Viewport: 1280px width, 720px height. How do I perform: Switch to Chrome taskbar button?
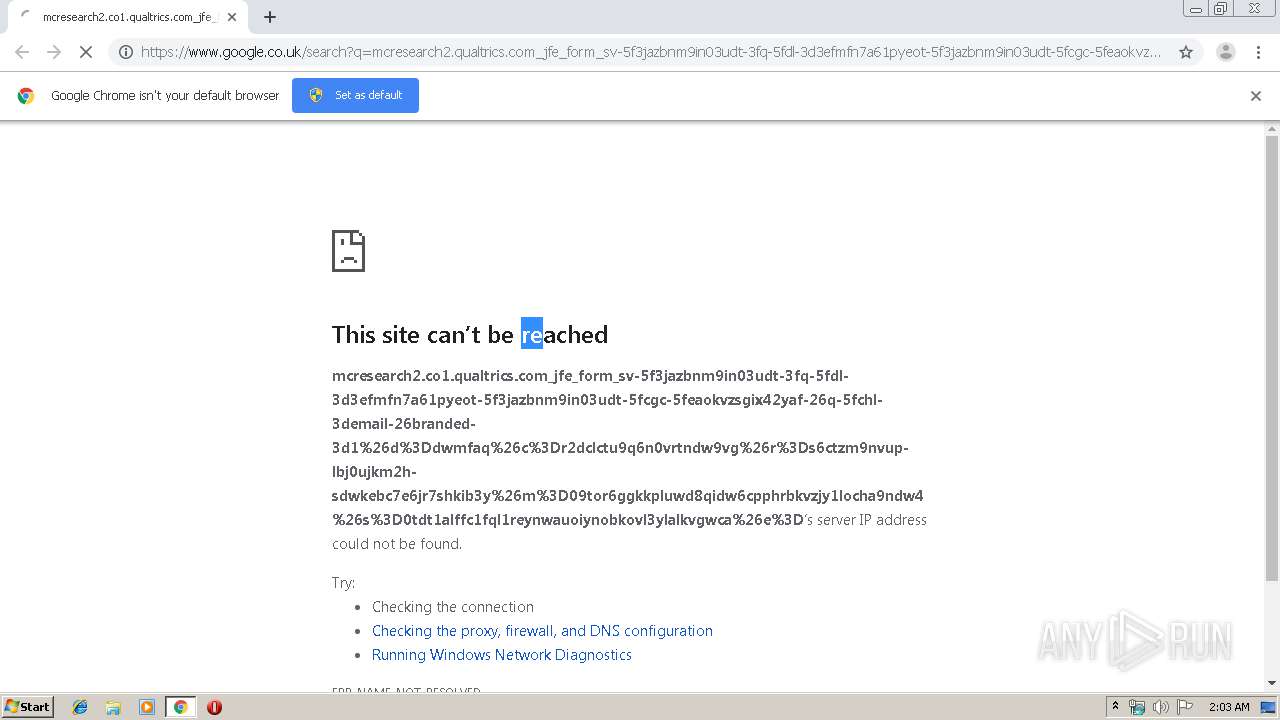pos(180,707)
